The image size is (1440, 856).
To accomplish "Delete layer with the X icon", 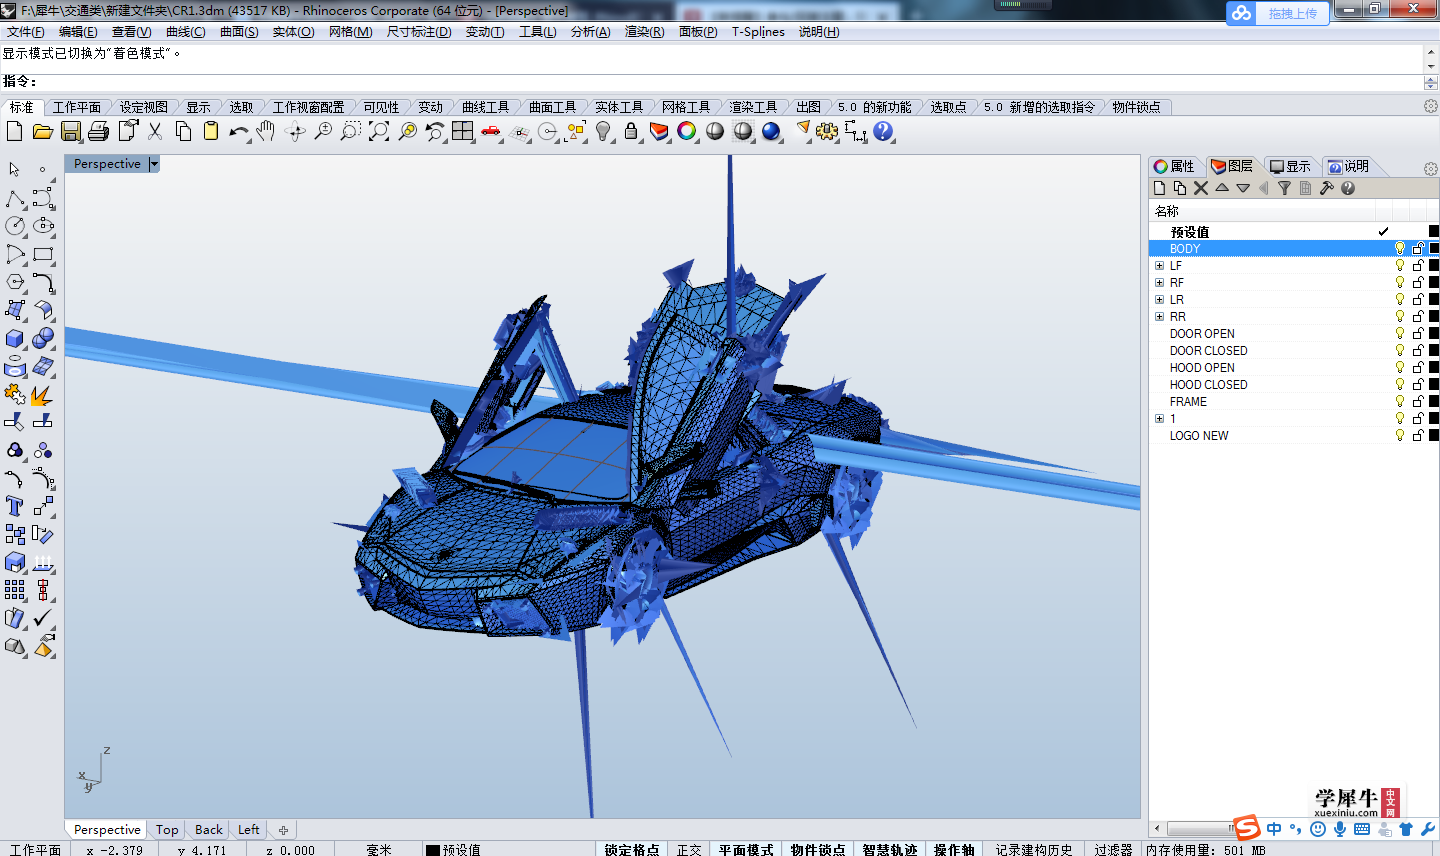I will 1201,188.
